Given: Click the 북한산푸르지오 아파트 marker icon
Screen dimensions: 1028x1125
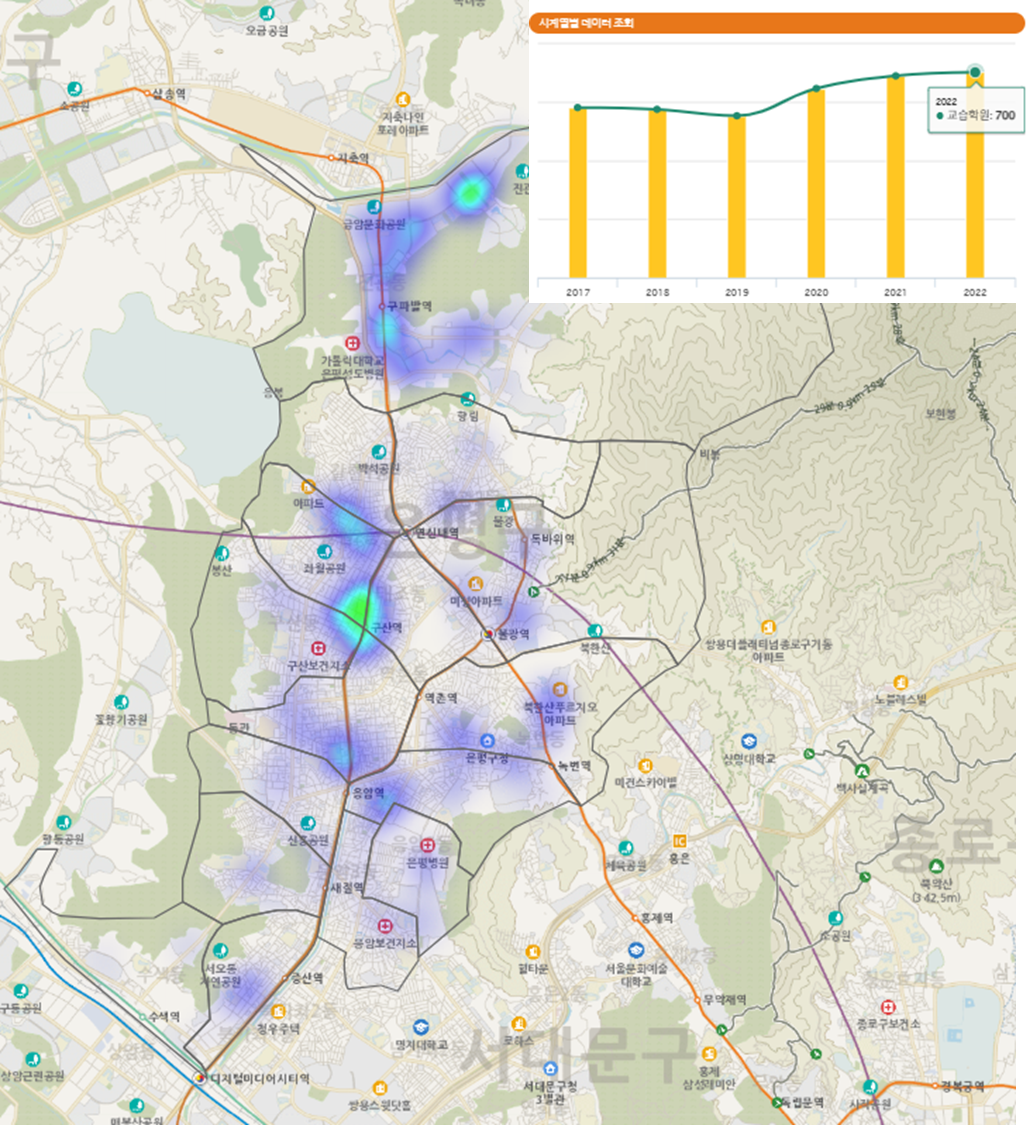Looking at the screenshot, I should click(560, 689).
